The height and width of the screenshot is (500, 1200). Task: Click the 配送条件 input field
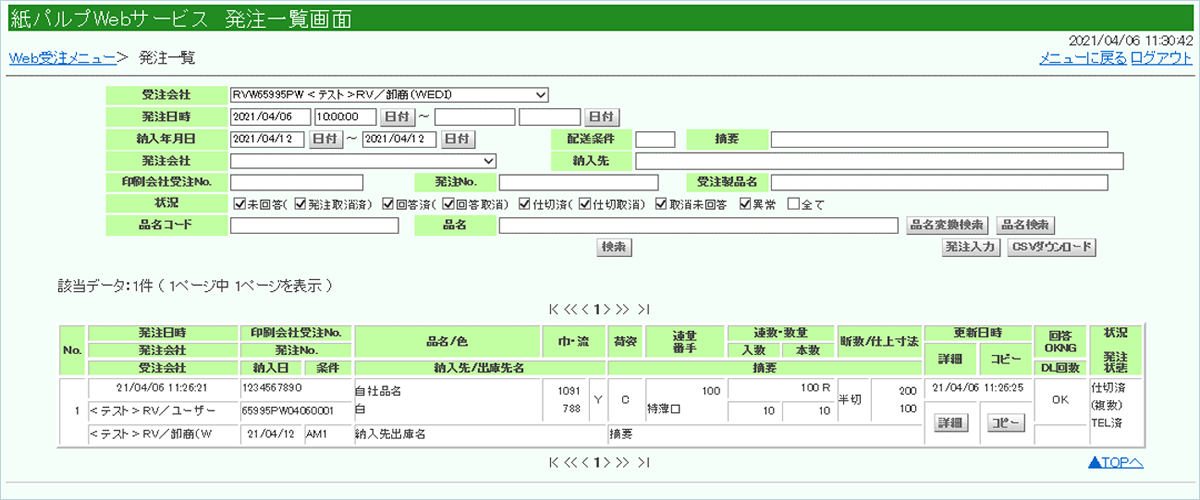[x=656, y=139]
